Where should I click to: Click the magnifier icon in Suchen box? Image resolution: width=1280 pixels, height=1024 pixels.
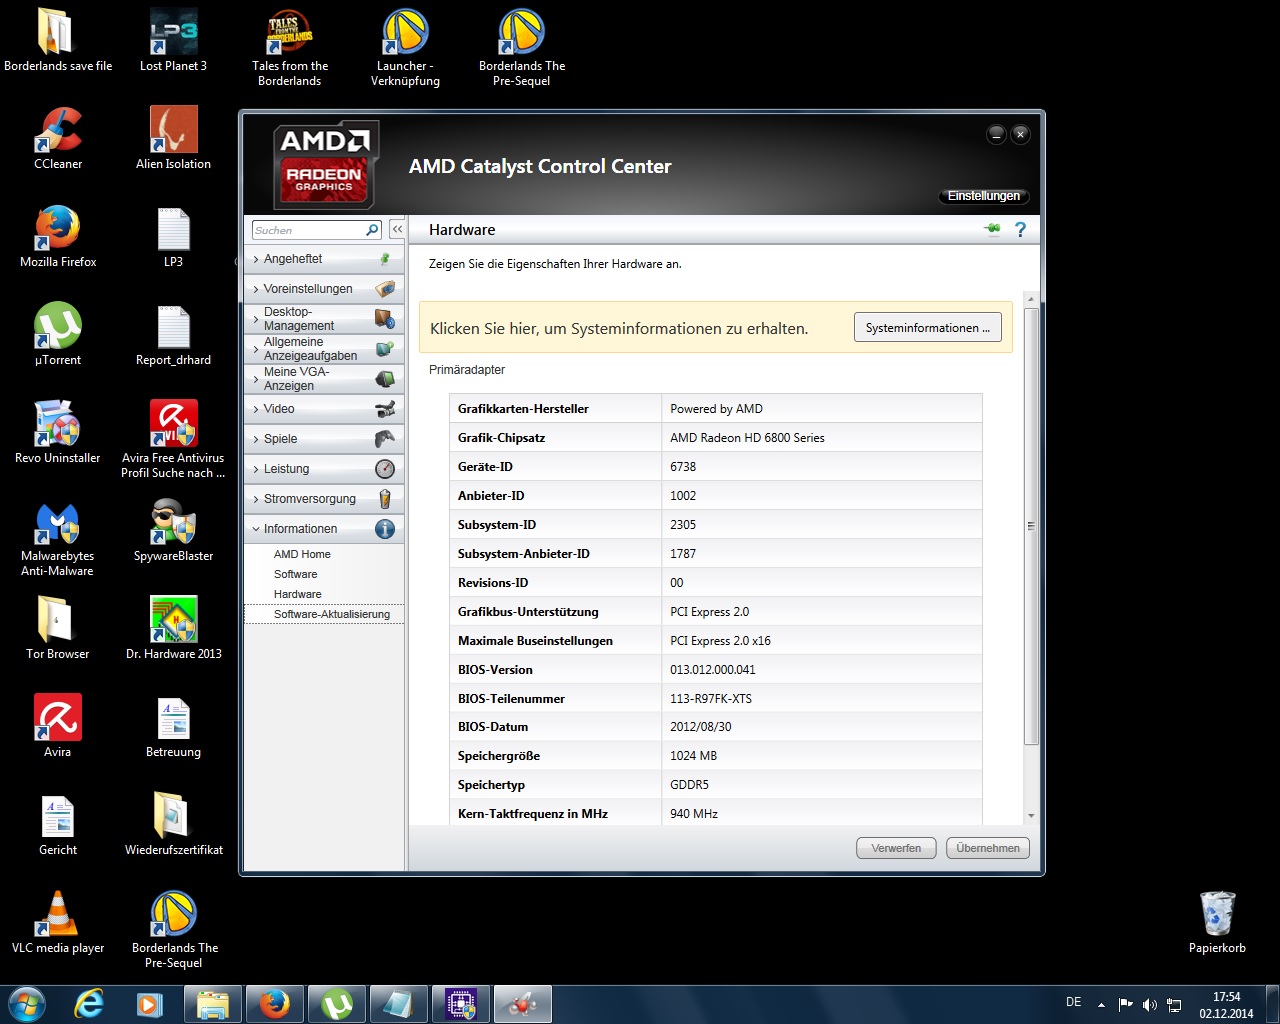372,230
